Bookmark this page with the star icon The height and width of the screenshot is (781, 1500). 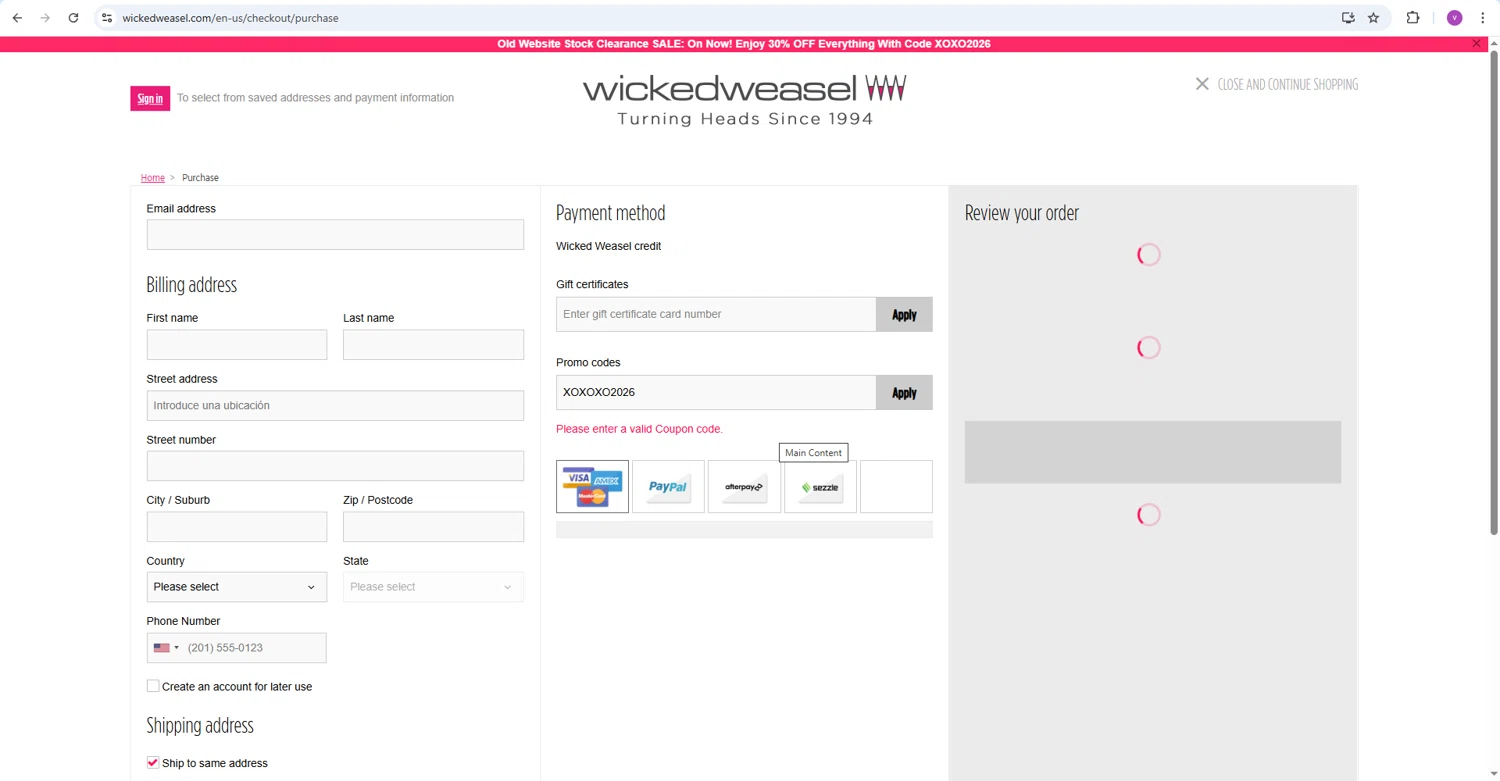coord(1373,18)
